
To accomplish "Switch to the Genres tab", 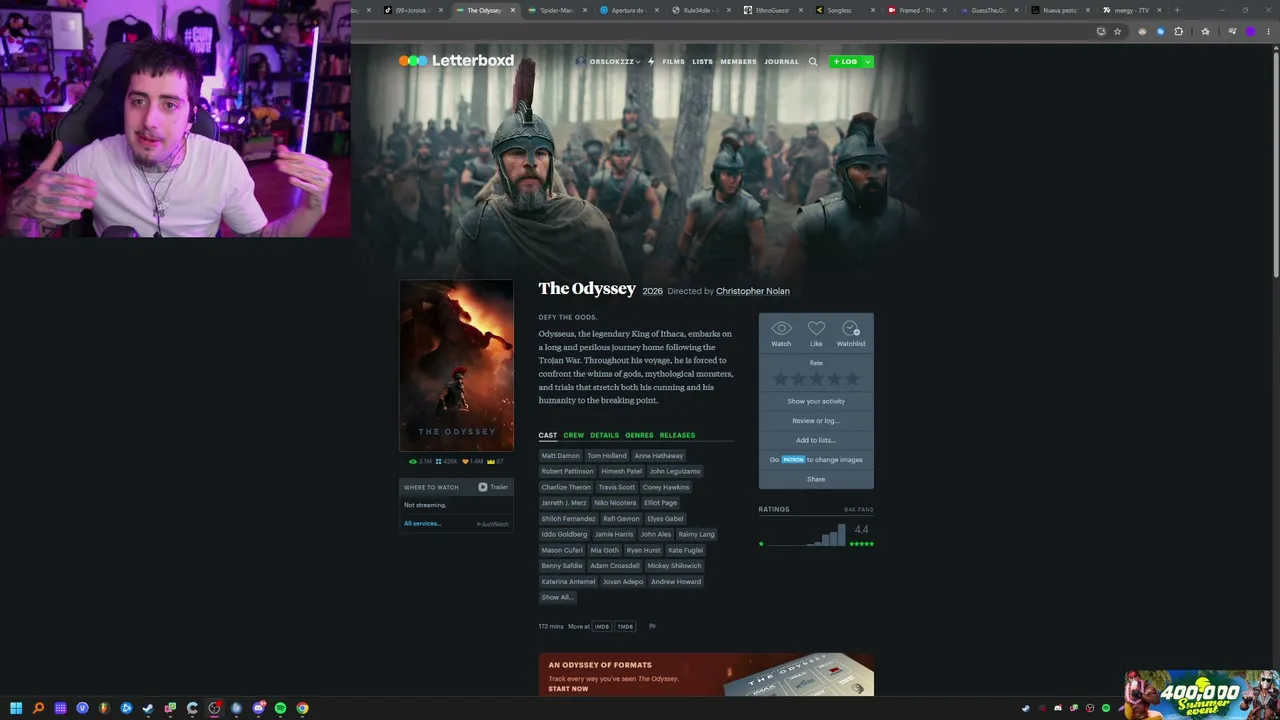I will (x=639, y=435).
